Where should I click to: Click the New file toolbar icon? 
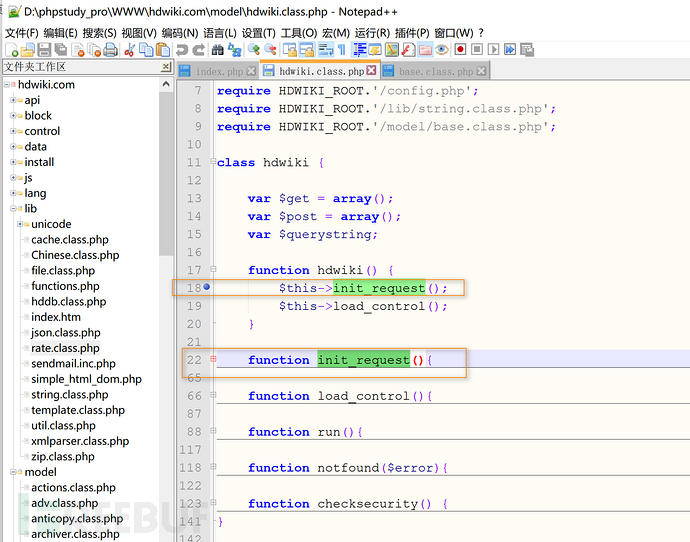click(x=11, y=50)
